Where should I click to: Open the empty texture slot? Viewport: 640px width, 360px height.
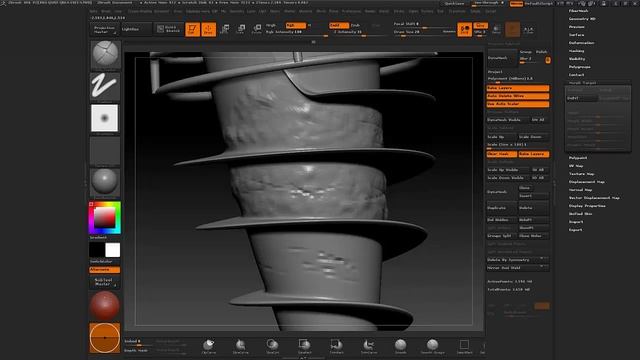[x=105, y=151]
